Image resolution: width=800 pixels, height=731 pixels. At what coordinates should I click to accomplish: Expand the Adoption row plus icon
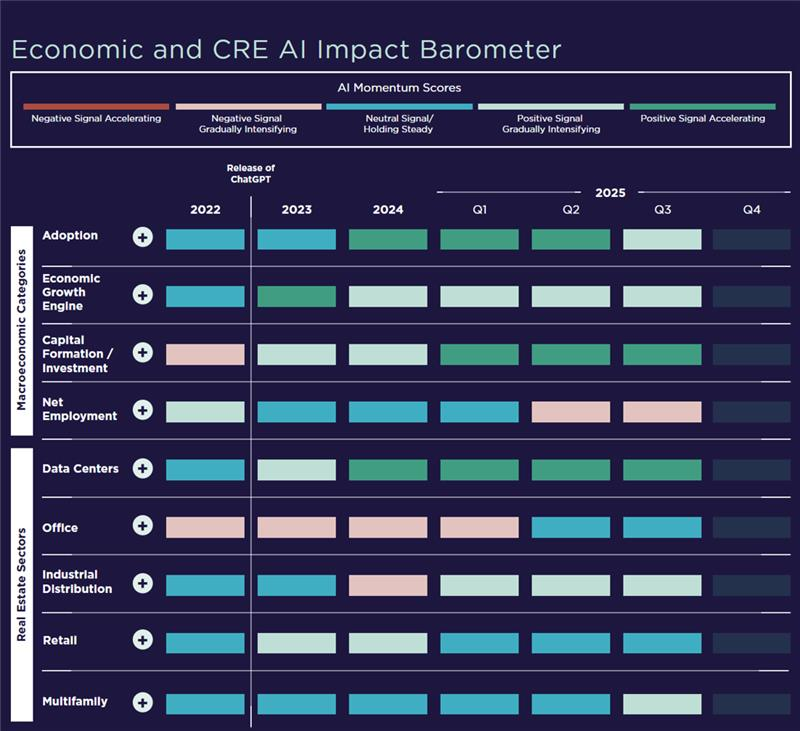143,238
